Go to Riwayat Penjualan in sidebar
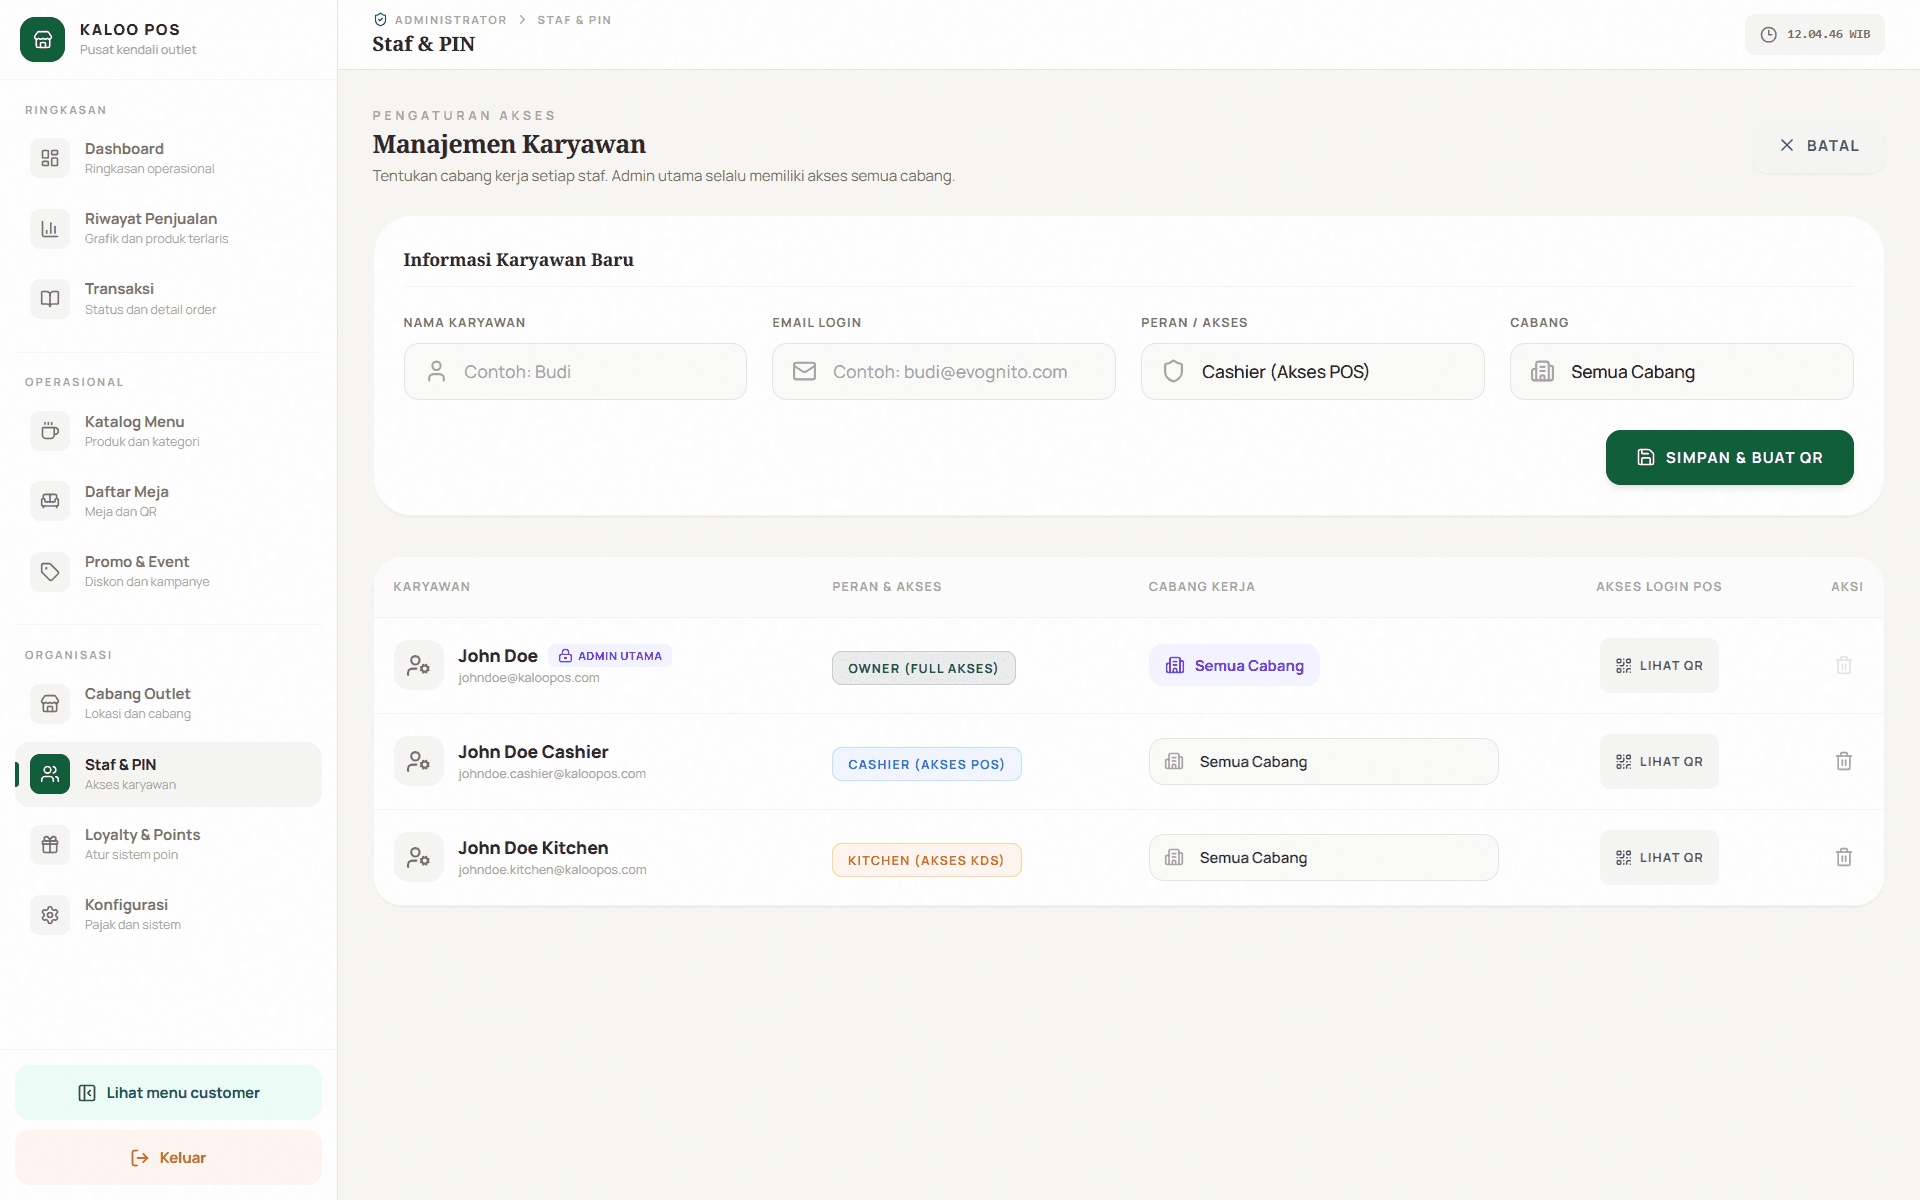The height and width of the screenshot is (1200, 1920). 168,228
